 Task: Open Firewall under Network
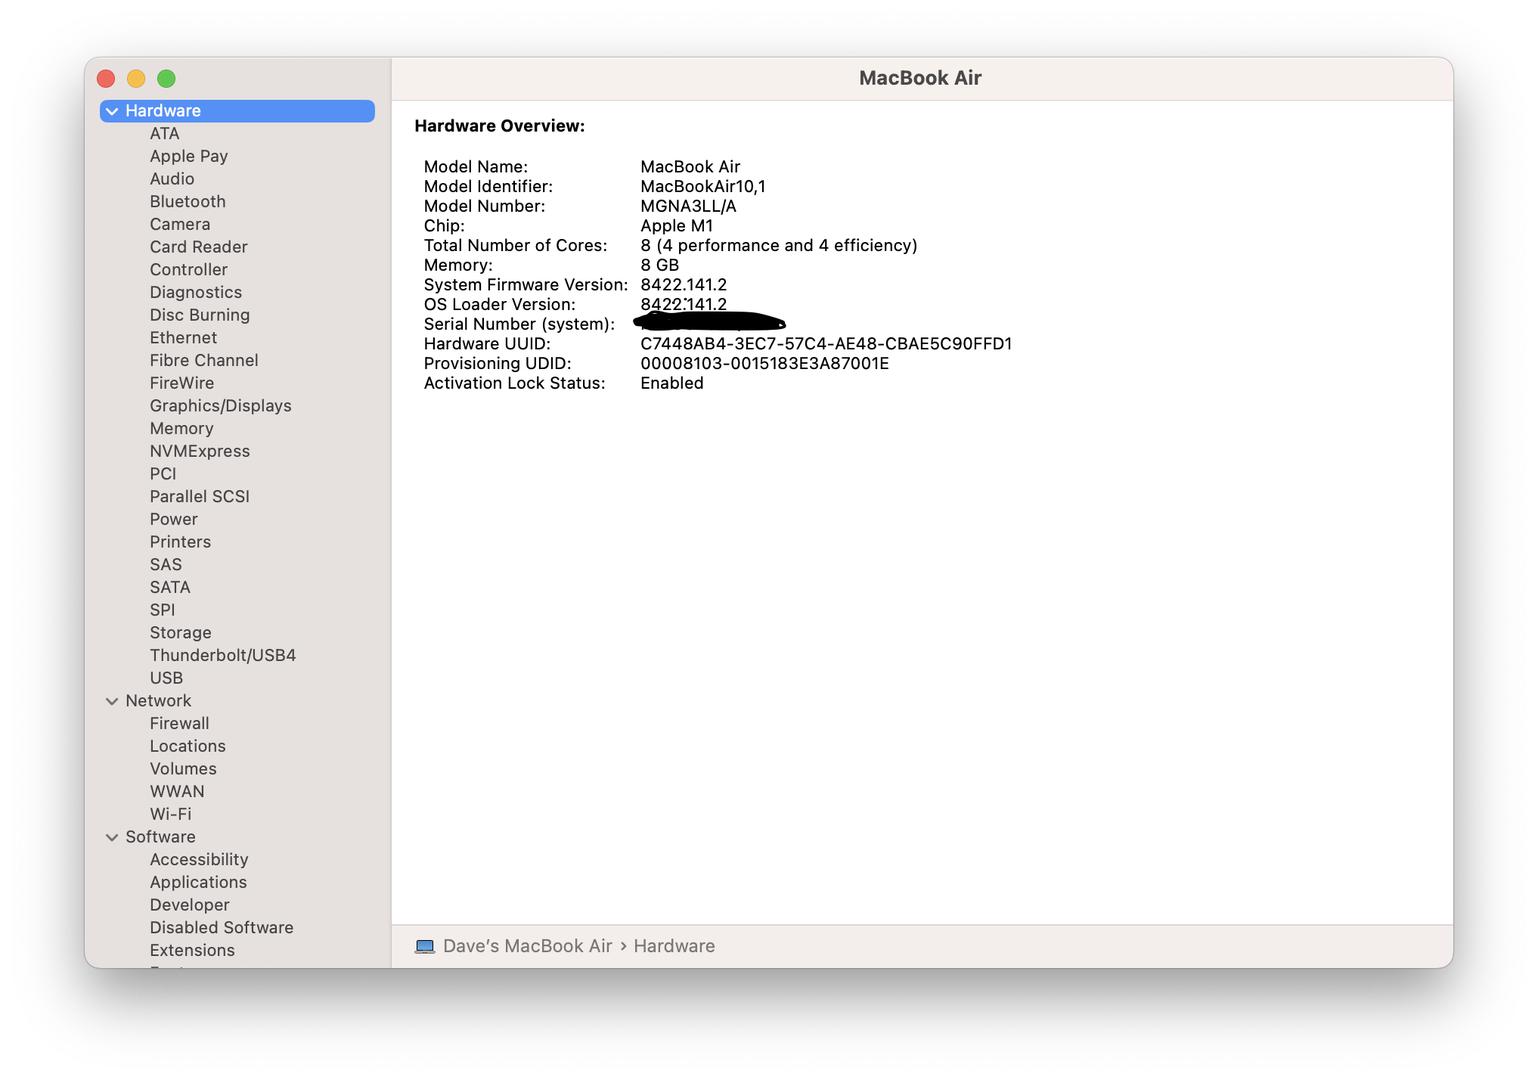pyautogui.click(x=180, y=723)
